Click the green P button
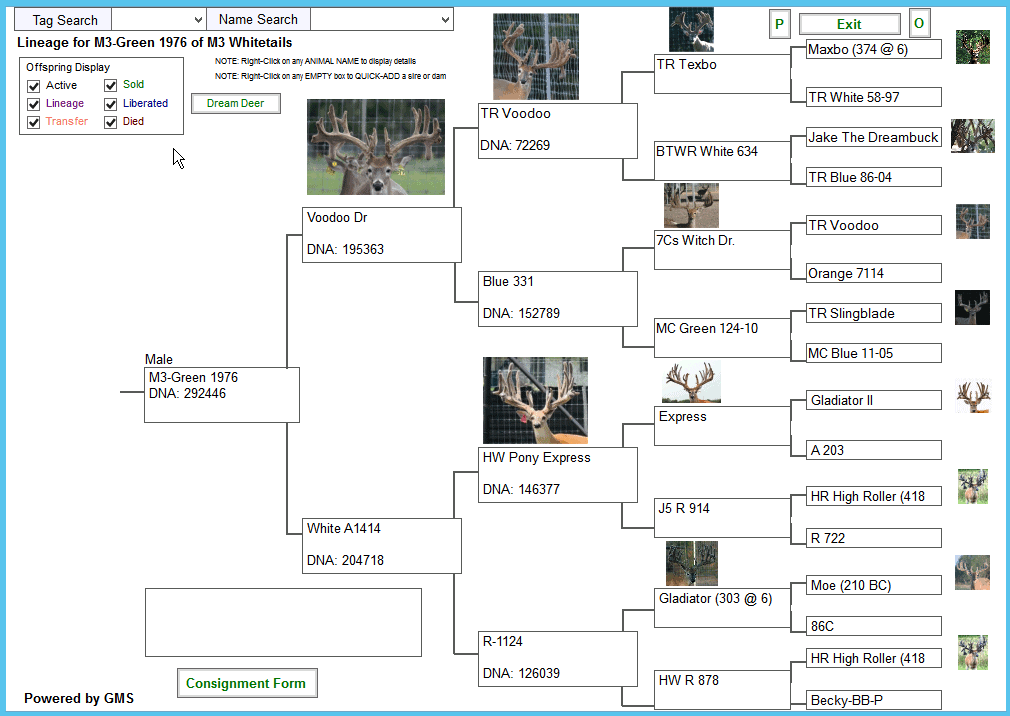The image size is (1010, 716). 779,24
